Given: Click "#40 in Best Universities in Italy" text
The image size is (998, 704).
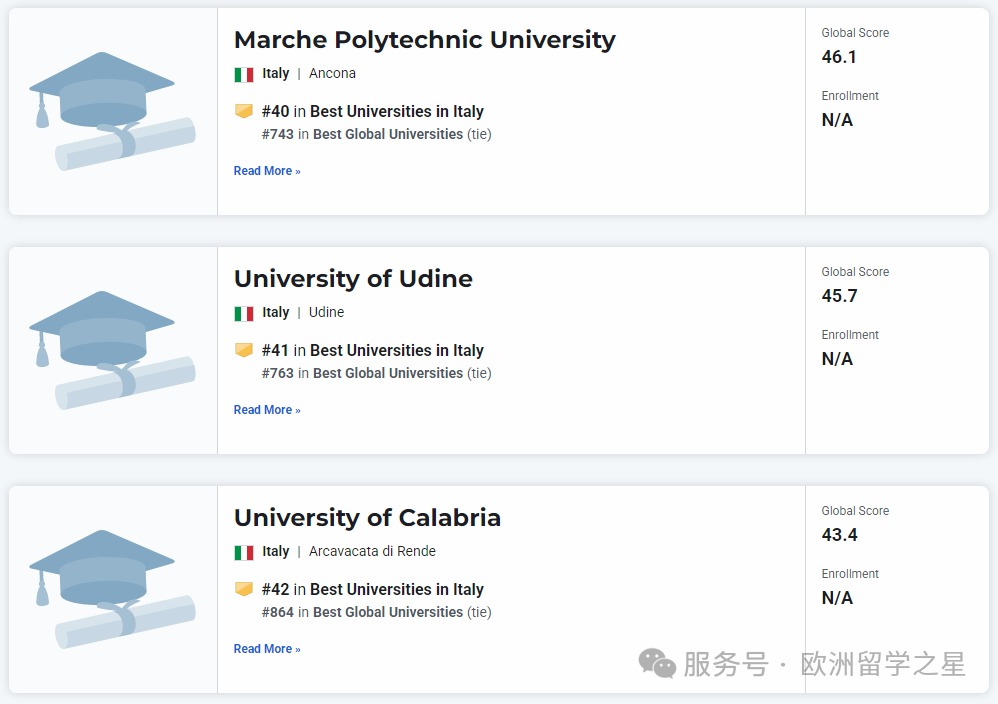Looking at the screenshot, I should coord(372,112).
